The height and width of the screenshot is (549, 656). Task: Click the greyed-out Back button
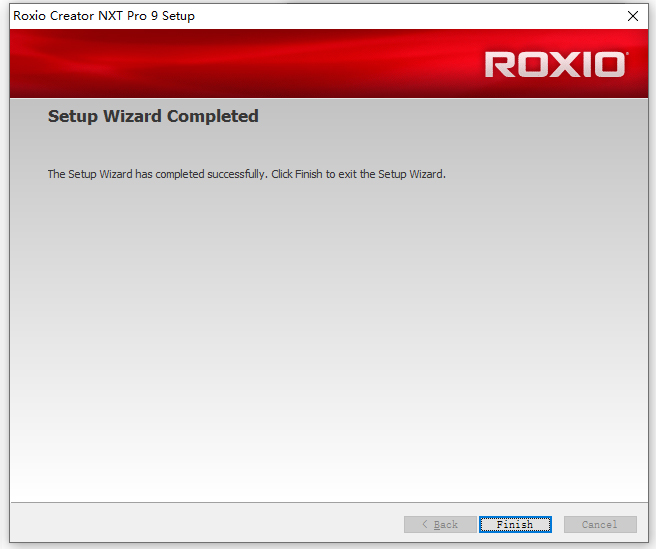tap(440, 524)
